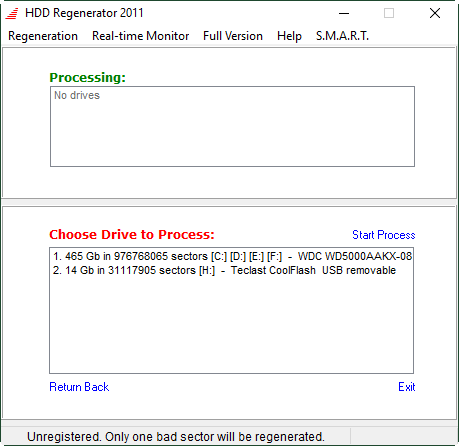The height and width of the screenshot is (446, 459).
Task: Open the Regeneration menu
Action: (x=43, y=36)
